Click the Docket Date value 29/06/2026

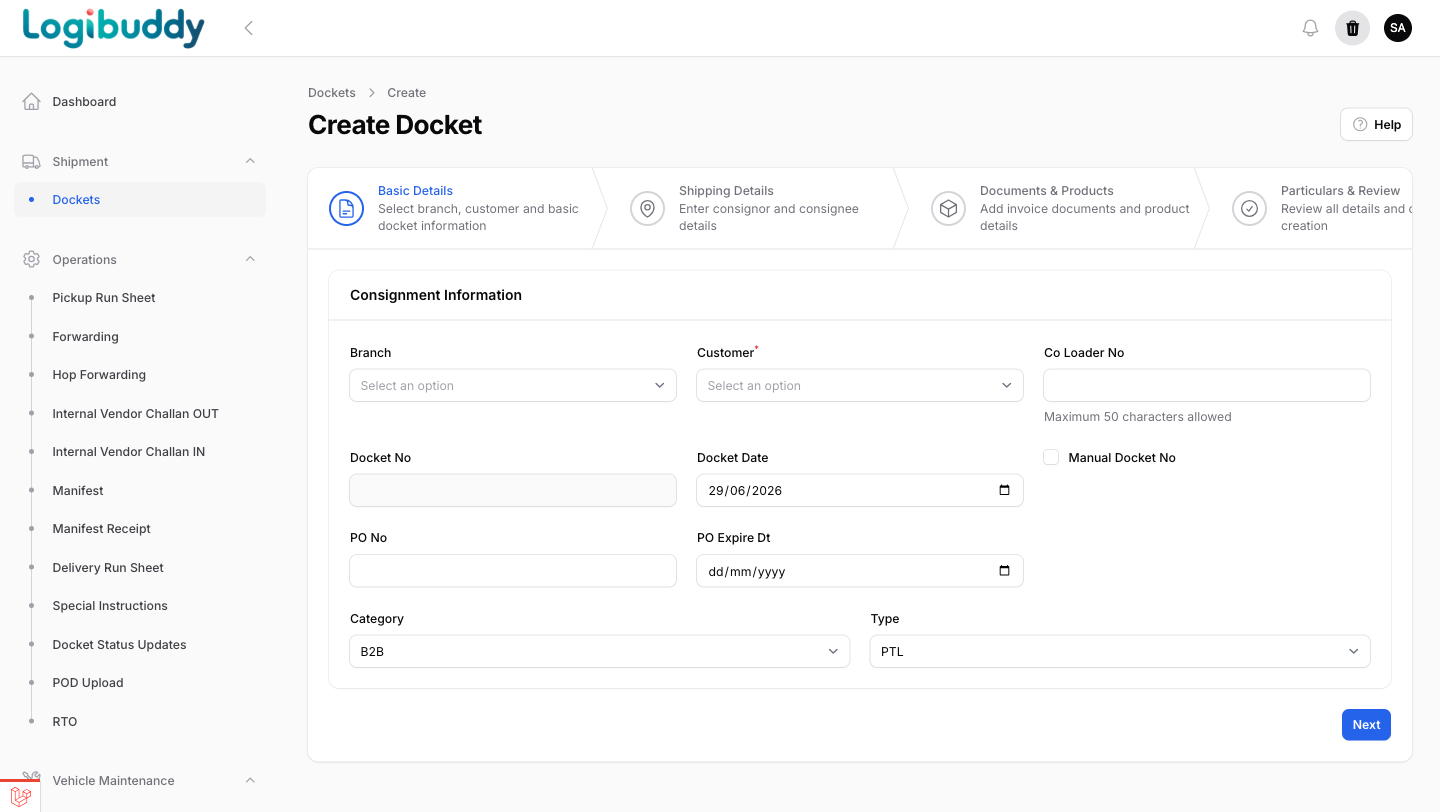click(x=745, y=491)
